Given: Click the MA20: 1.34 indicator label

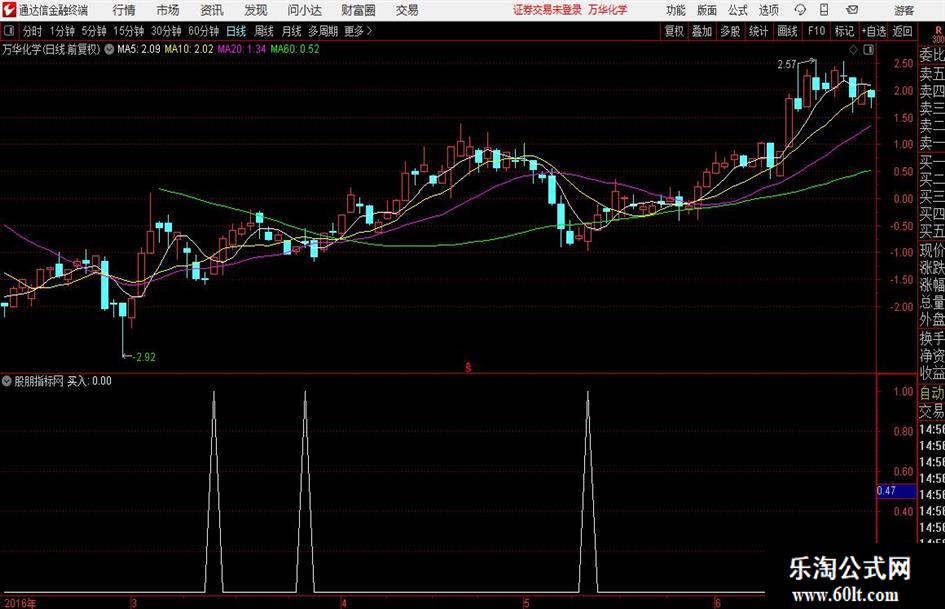Looking at the screenshot, I should pos(242,49).
